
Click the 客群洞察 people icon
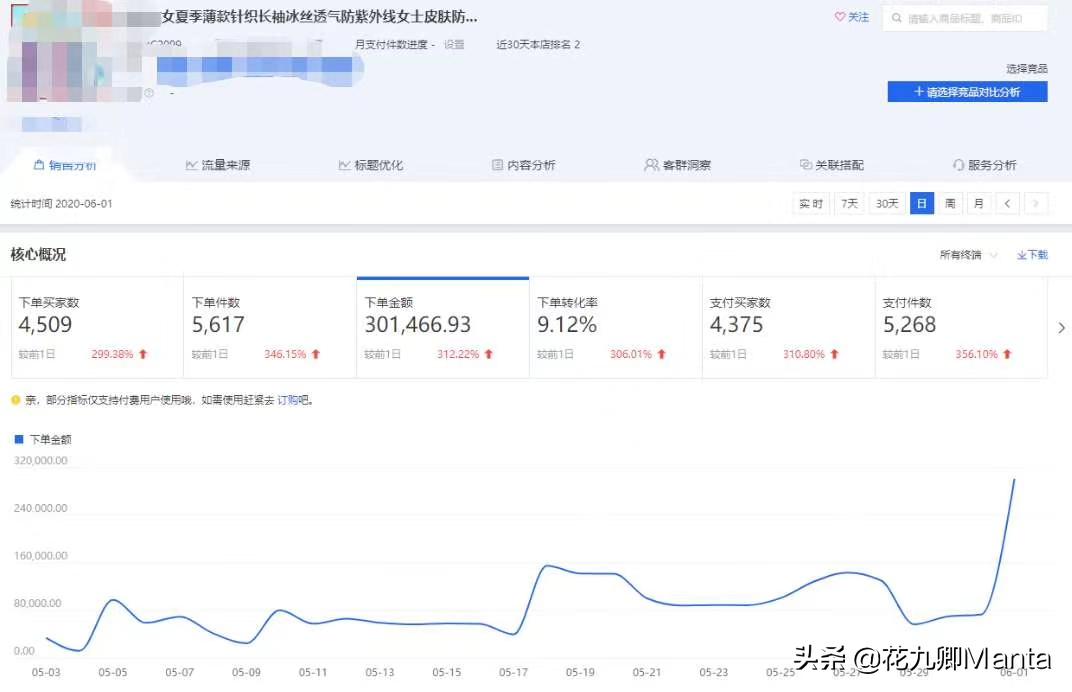point(651,163)
